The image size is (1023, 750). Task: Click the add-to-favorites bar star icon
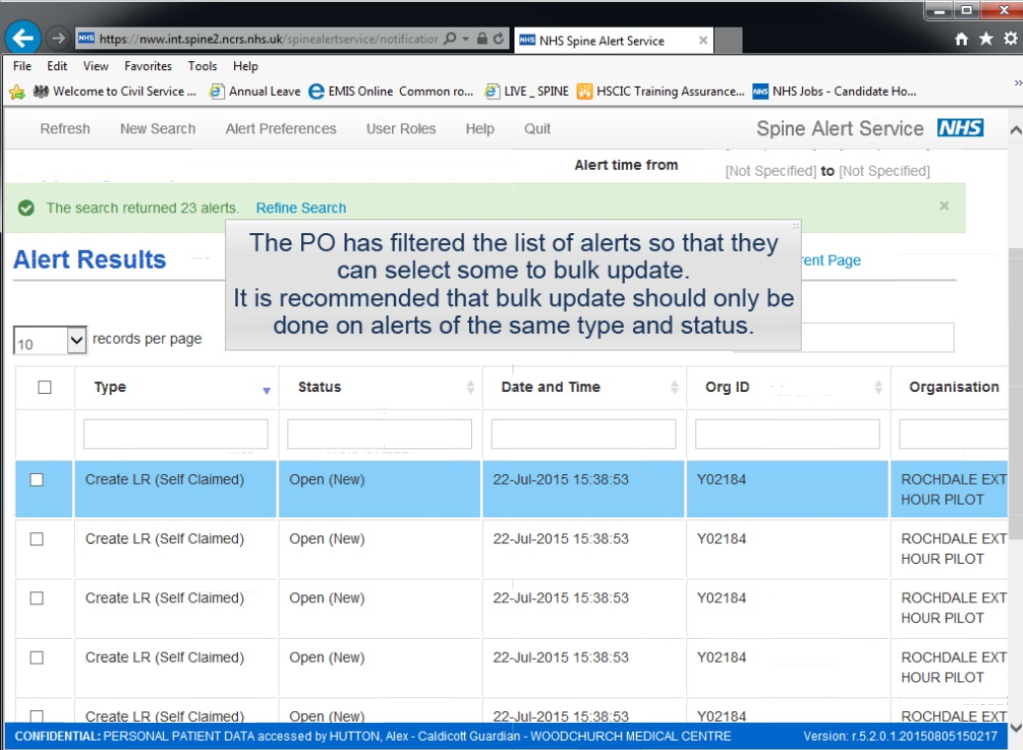coord(17,92)
